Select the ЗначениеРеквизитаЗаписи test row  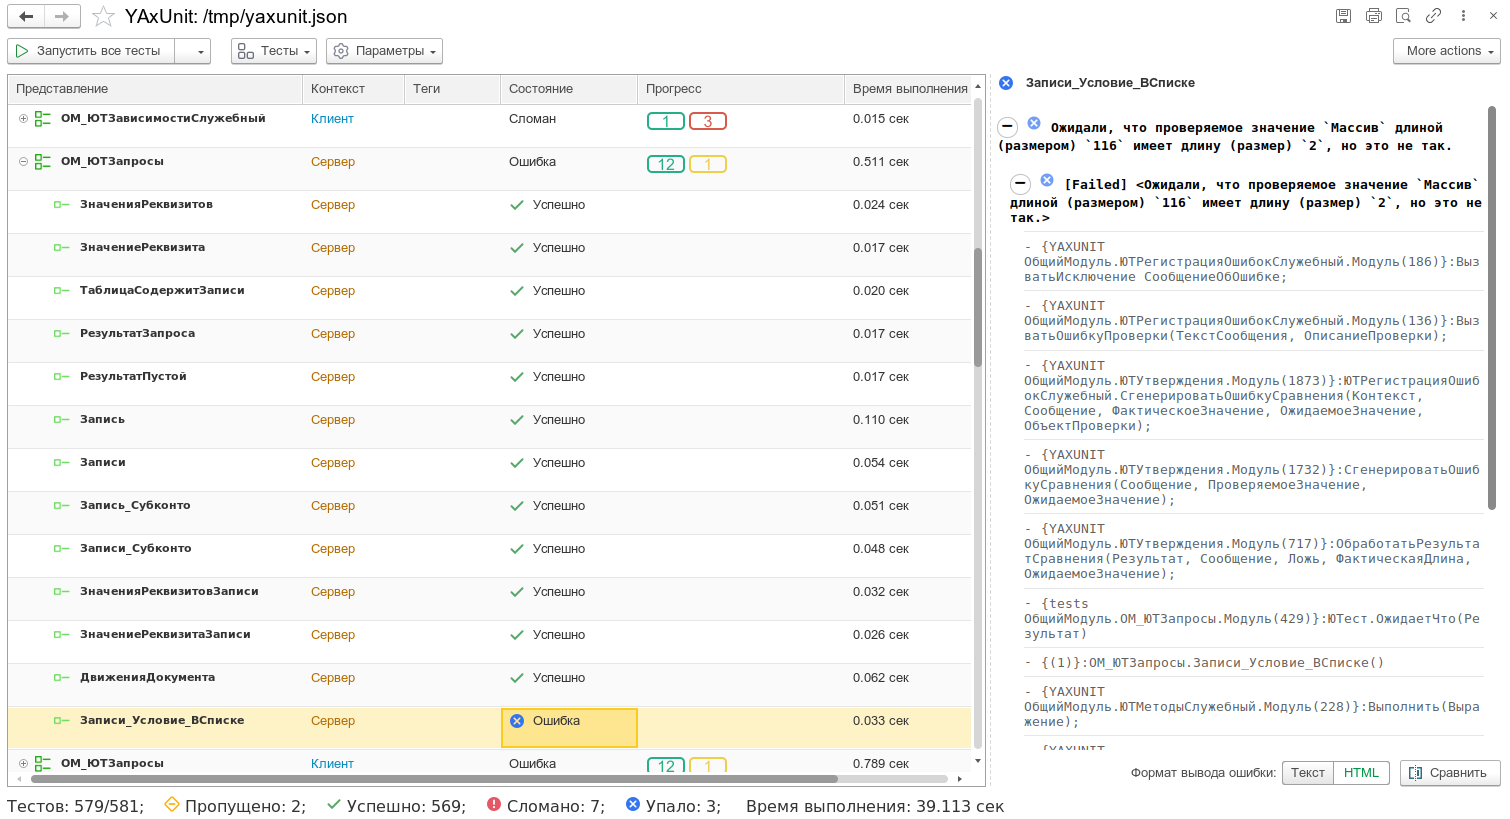tap(489, 642)
